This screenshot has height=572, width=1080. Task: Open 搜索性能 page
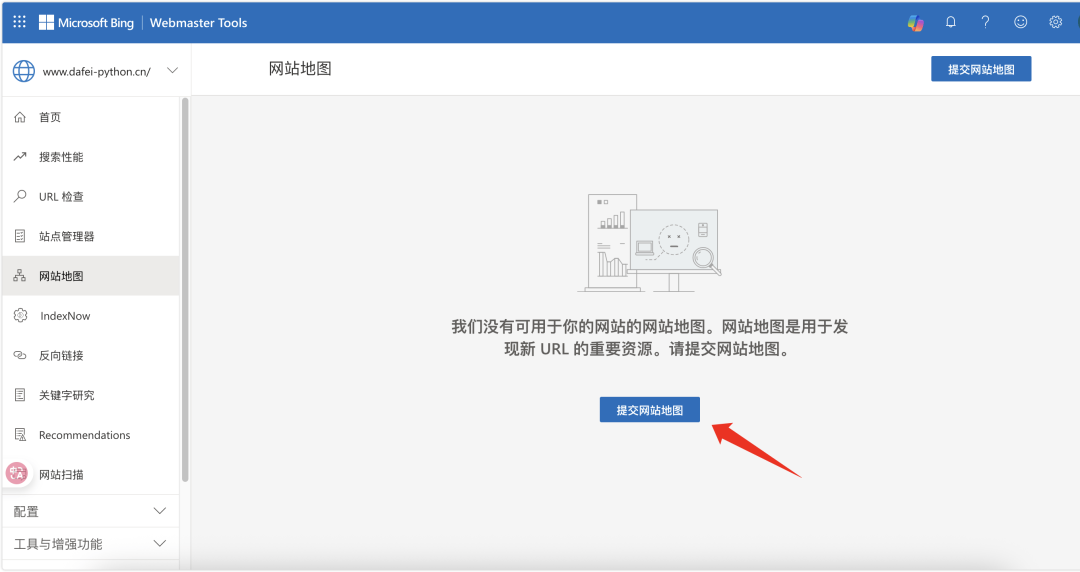[x=91, y=157]
